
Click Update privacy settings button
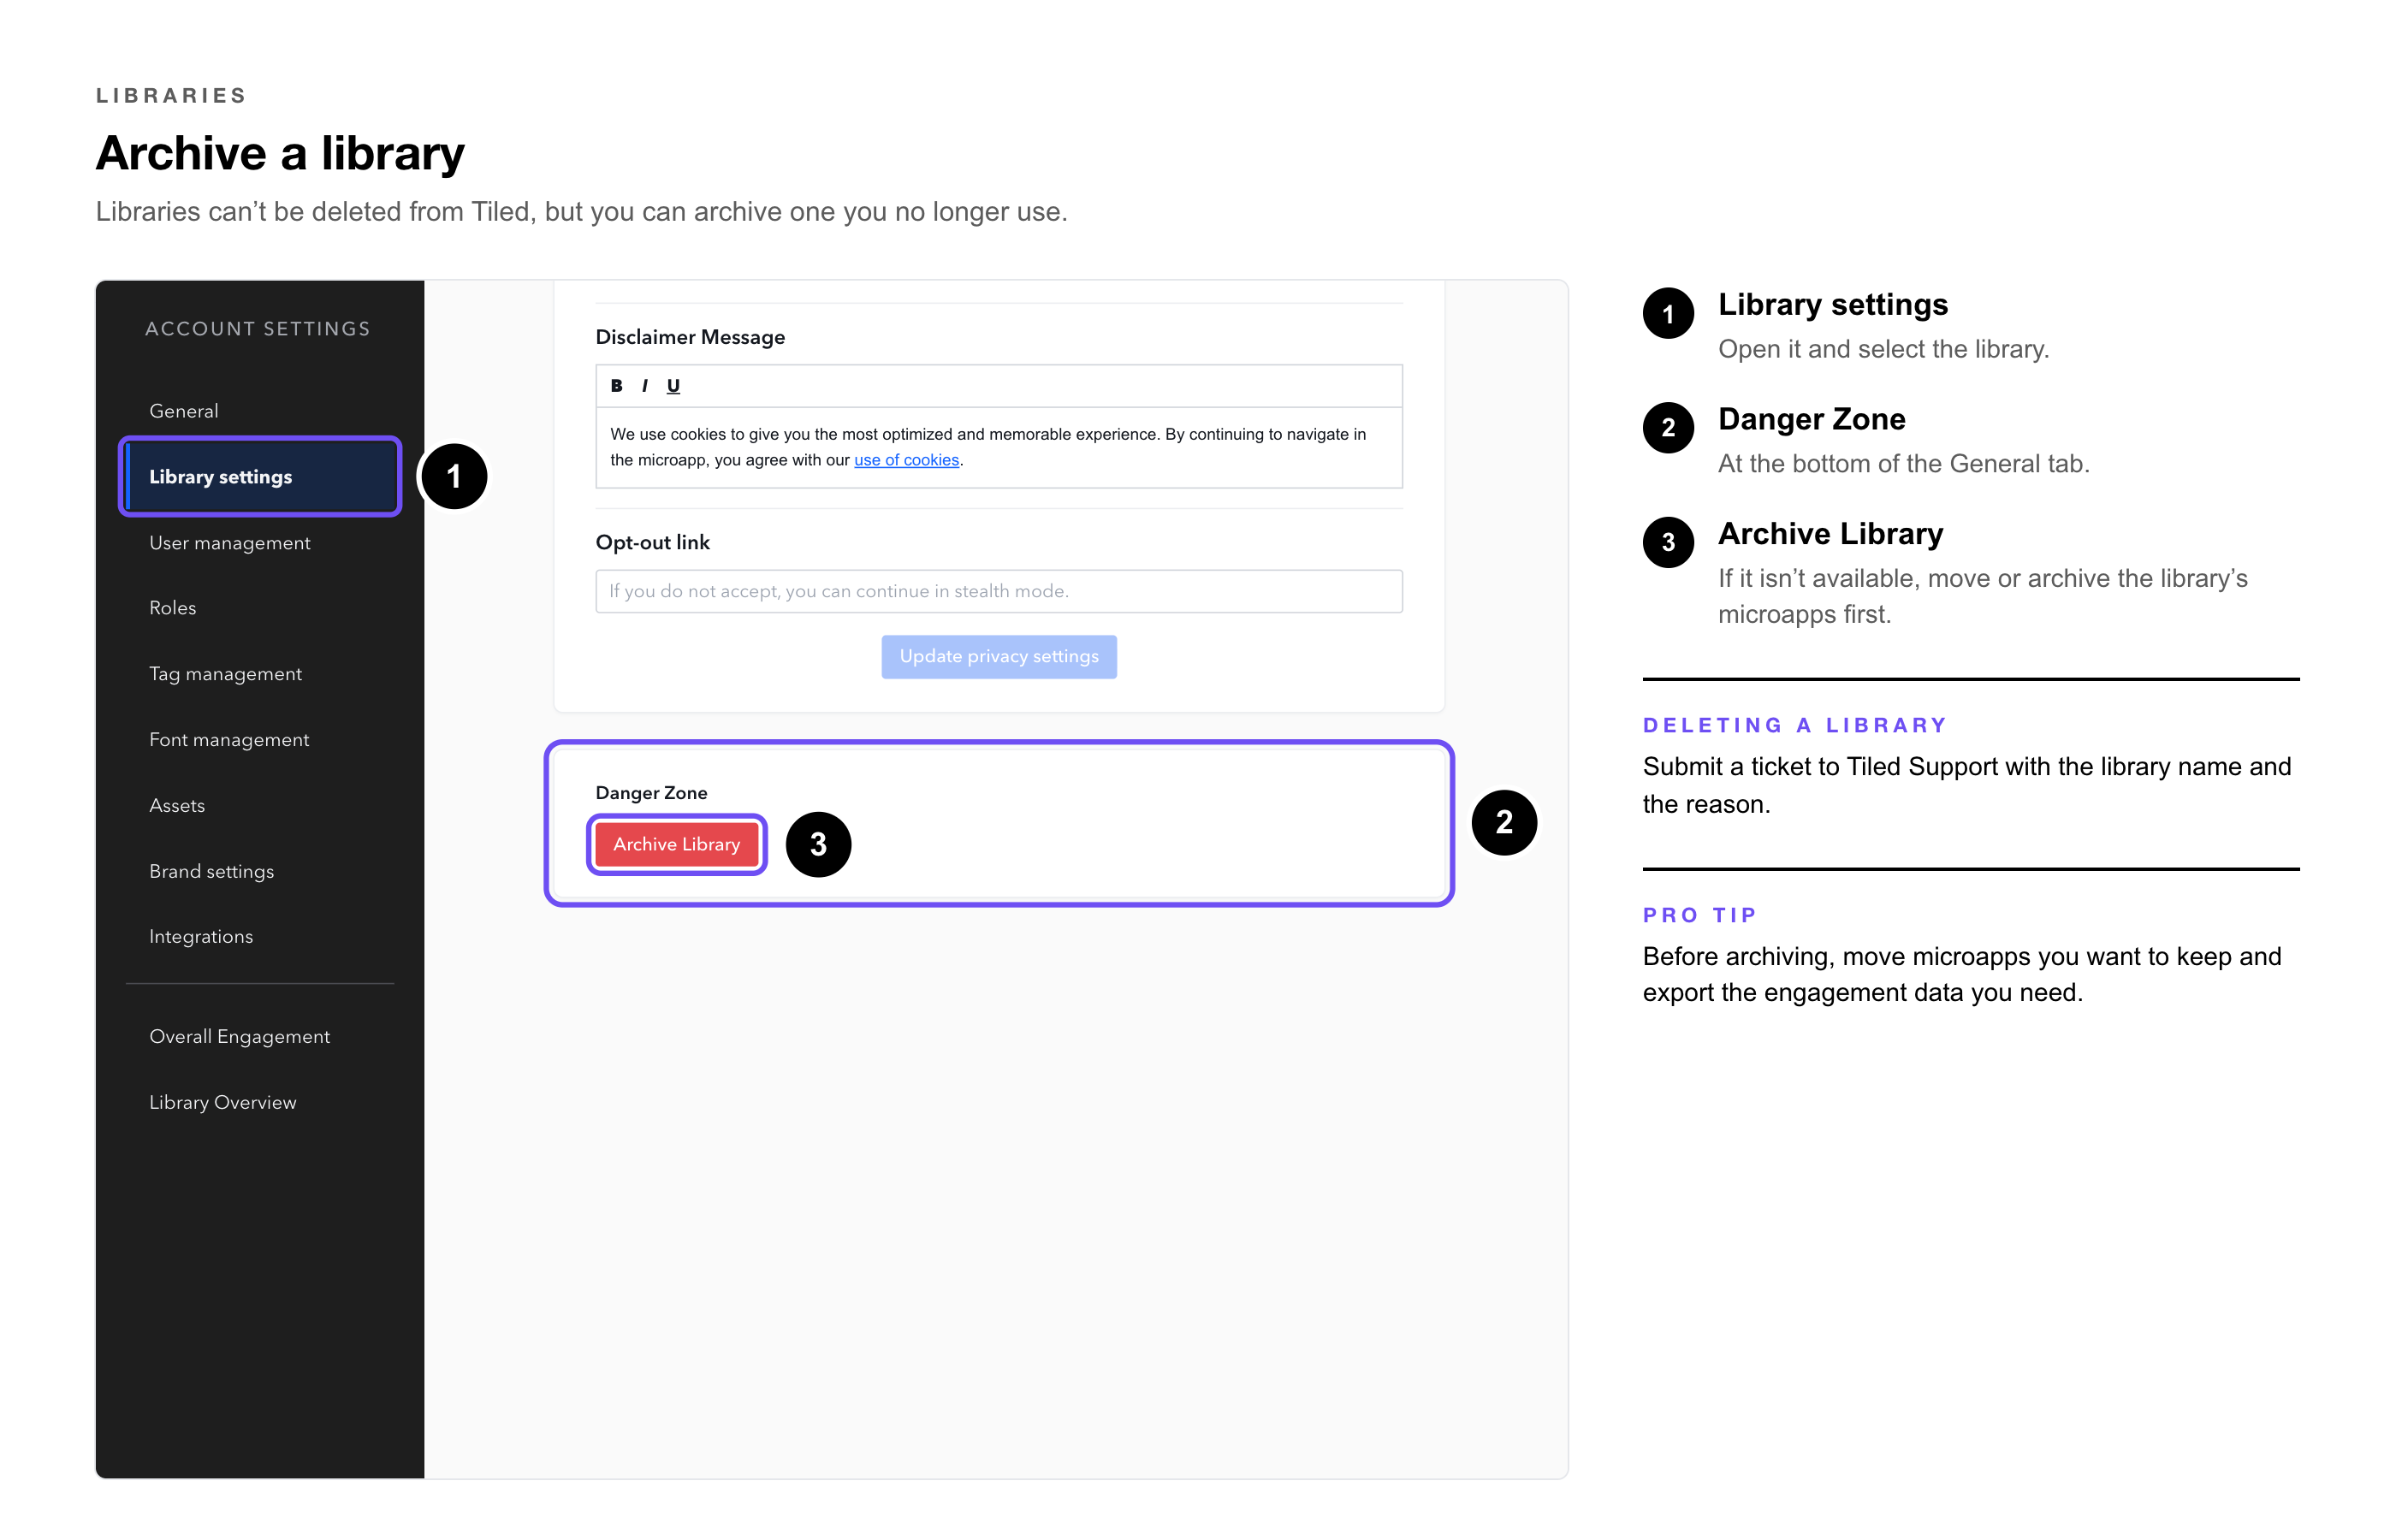[x=999, y=657]
